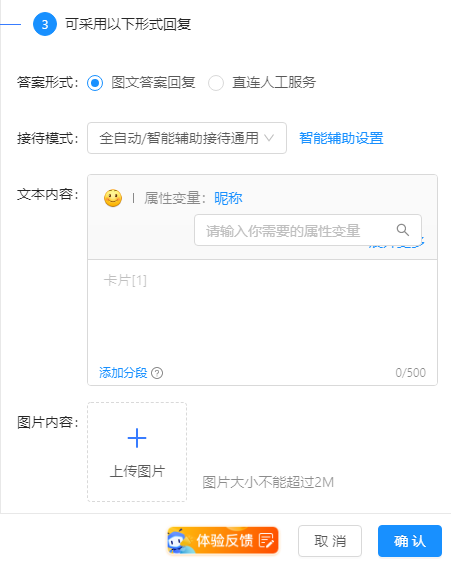Screen dimensions: 451x565
Task: Open the 体验反馈 feedback button
Action: 223,540
